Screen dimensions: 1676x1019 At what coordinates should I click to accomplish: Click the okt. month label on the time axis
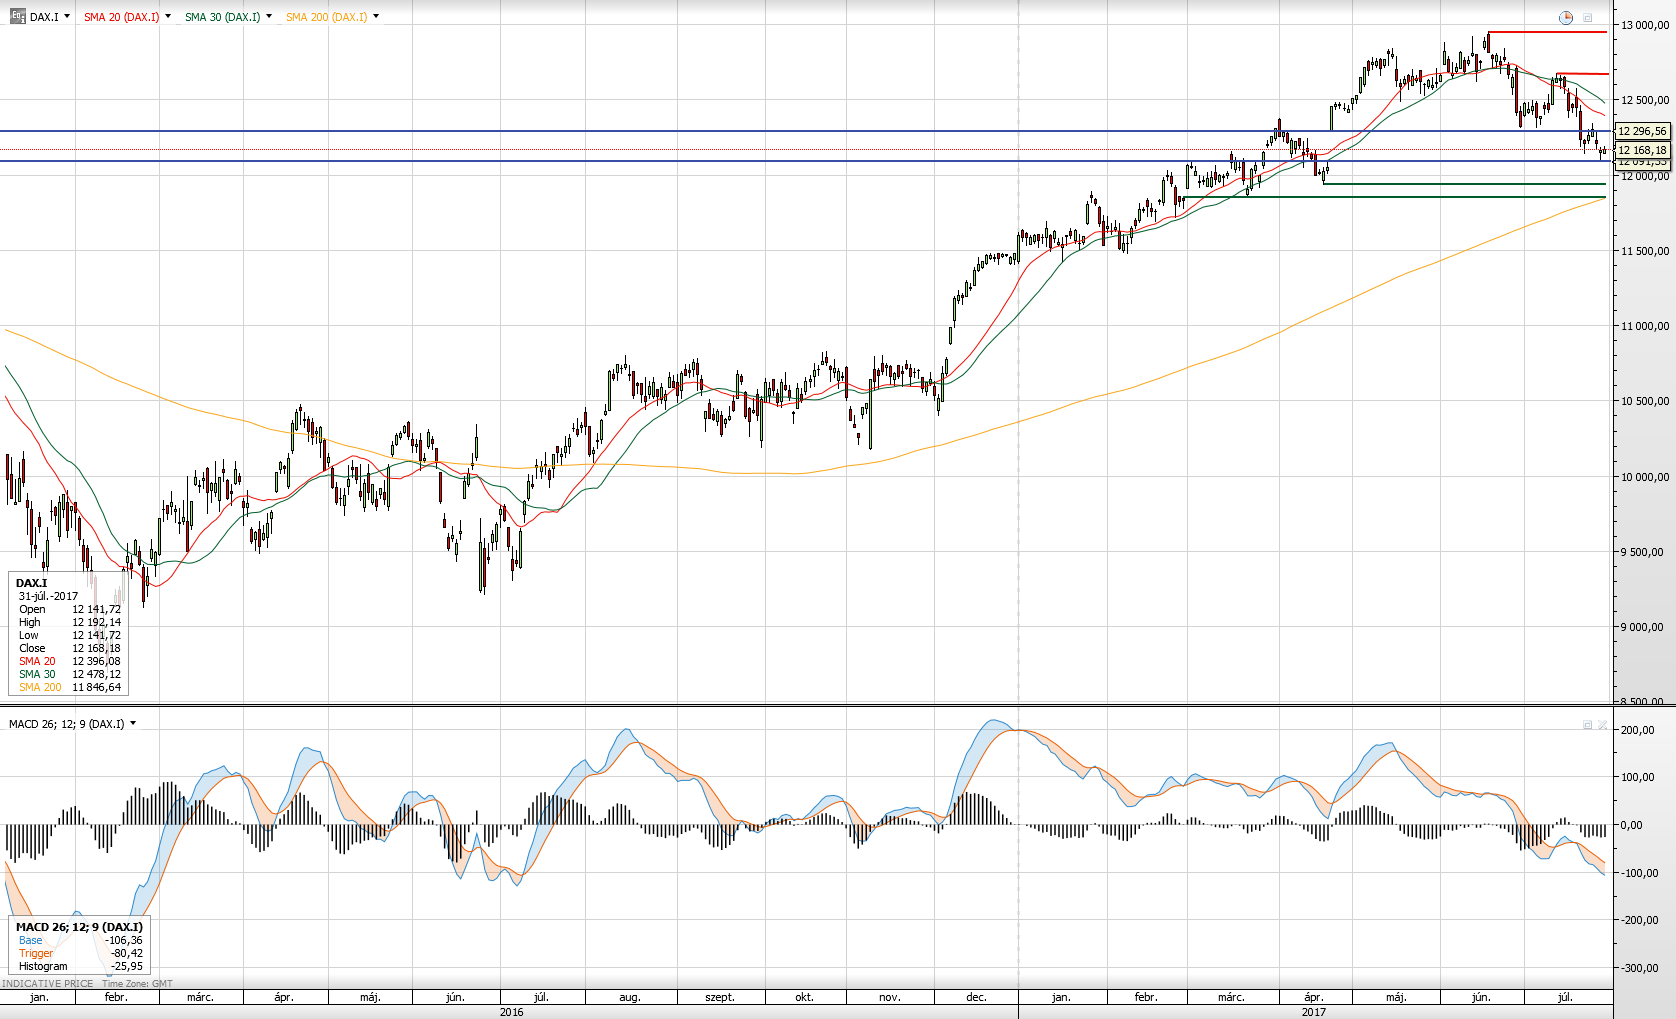[x=804, y=997]
